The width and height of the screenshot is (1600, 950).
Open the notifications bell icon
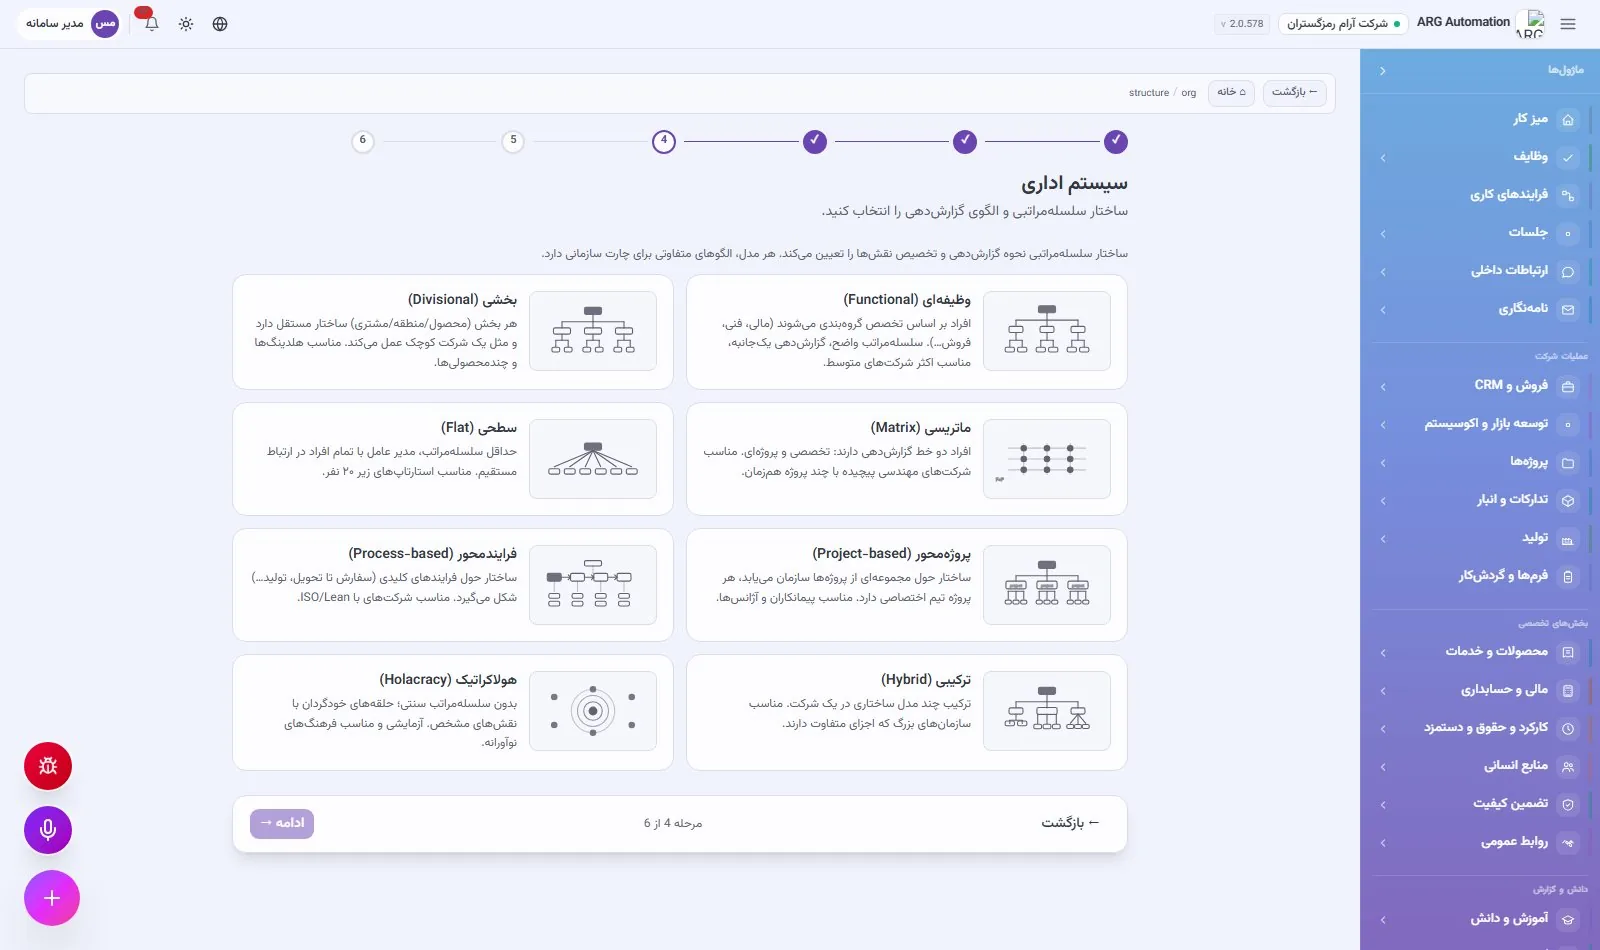click(152, 24)
